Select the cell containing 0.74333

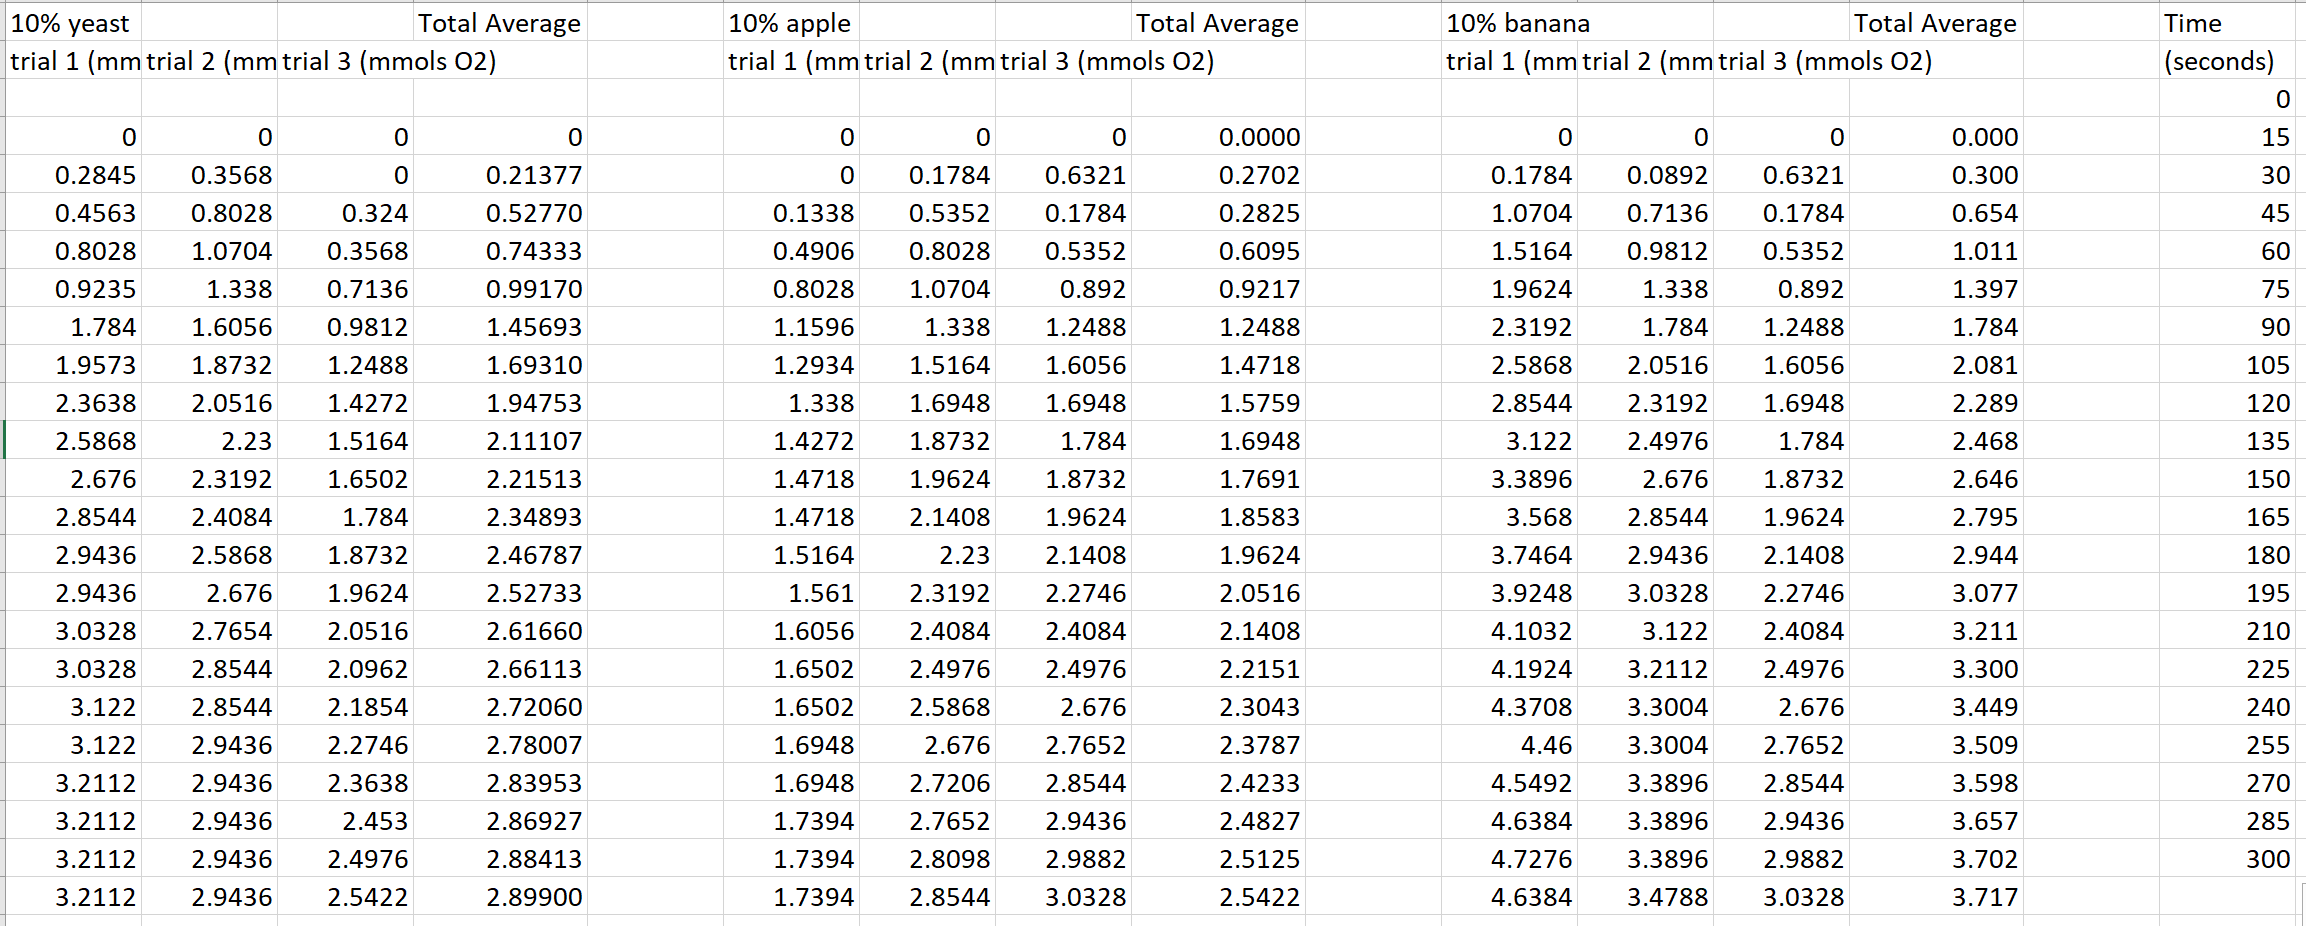[x=500, y=251]
